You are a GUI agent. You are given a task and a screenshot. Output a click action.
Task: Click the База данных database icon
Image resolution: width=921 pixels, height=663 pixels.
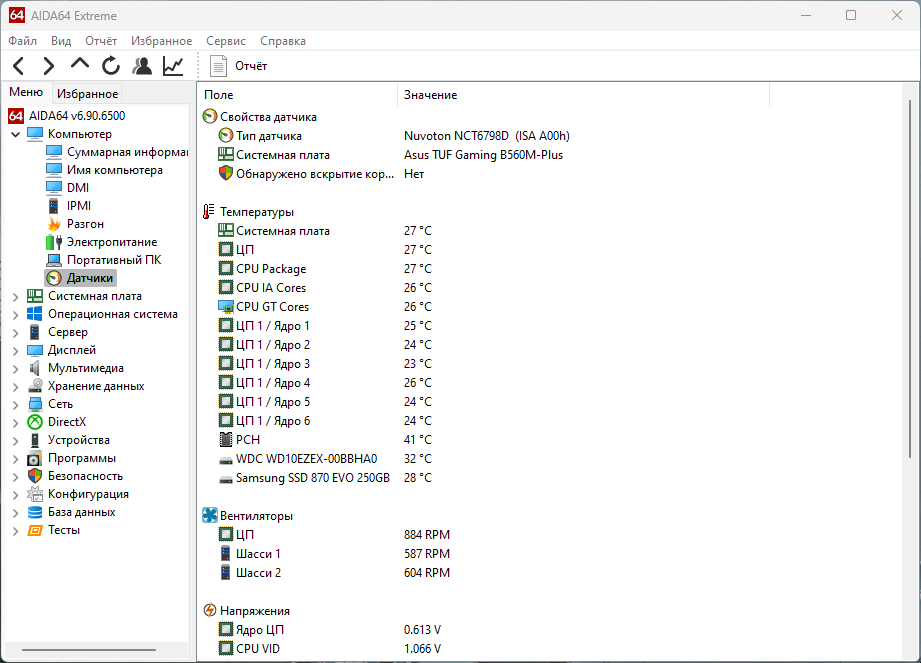coord(35,512)
